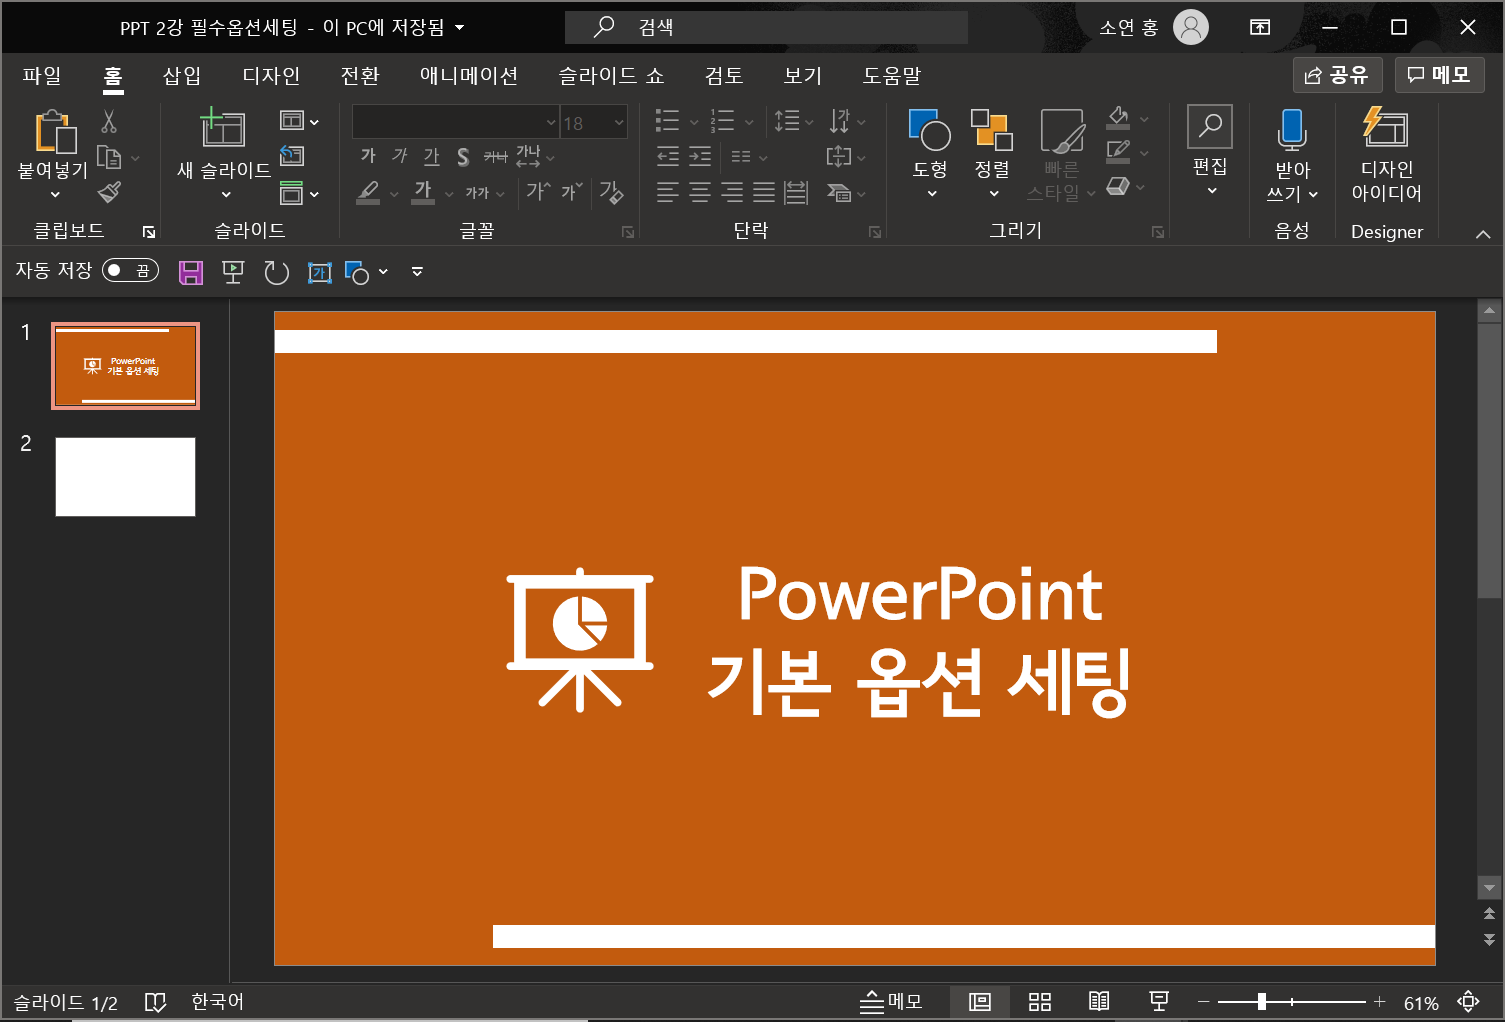Click the Cut scissors icon
Image resolution: width=1505 pixels, height=1022 pixels.
click(109, 122)
